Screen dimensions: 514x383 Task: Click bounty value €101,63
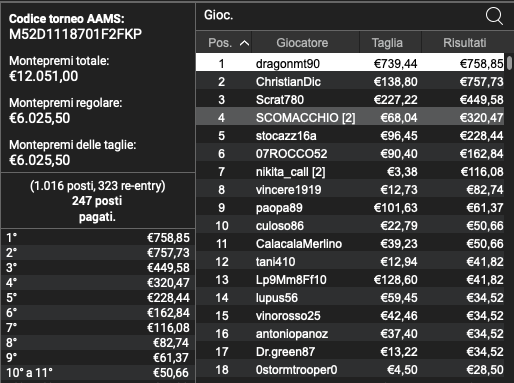click(x=395, y=208)
